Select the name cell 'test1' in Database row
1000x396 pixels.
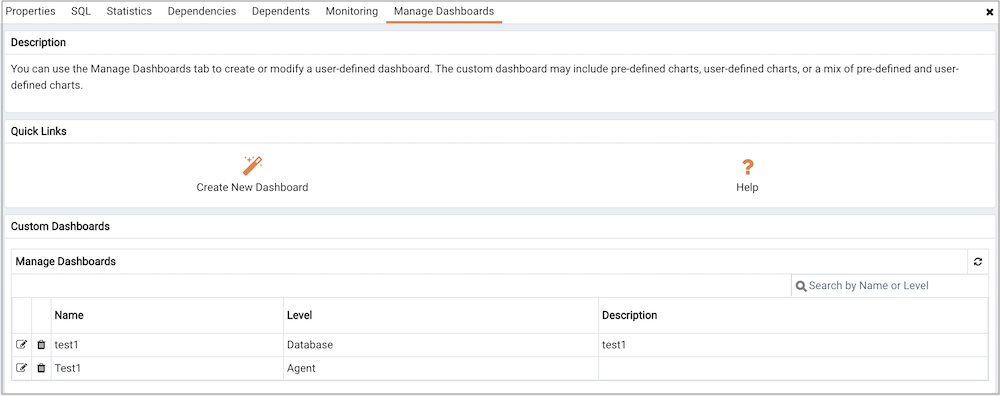click(x=168, y=345)
